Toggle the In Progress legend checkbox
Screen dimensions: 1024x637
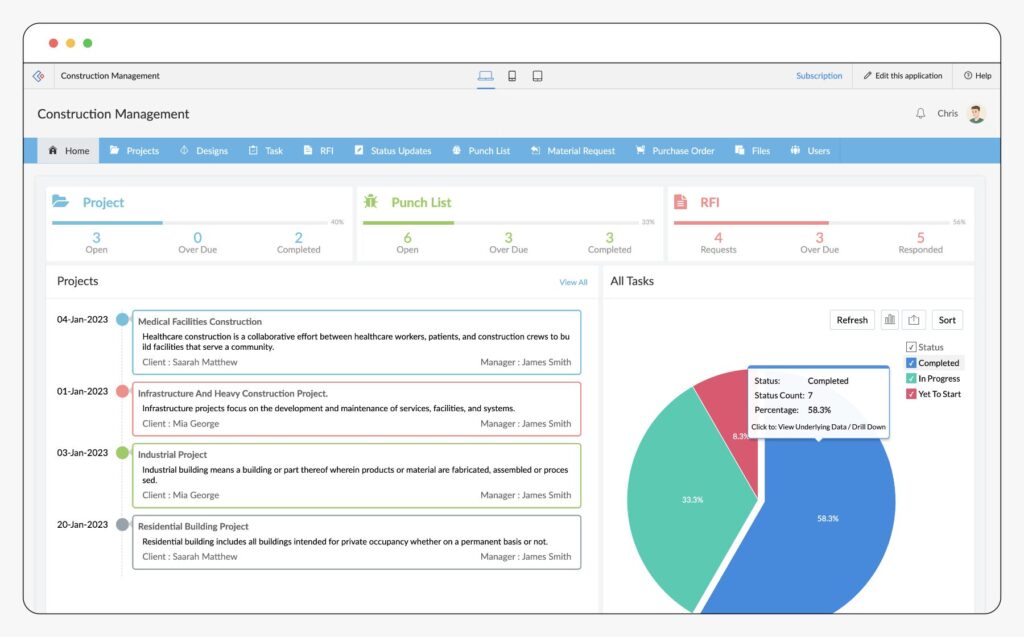(x=911, y=379)
